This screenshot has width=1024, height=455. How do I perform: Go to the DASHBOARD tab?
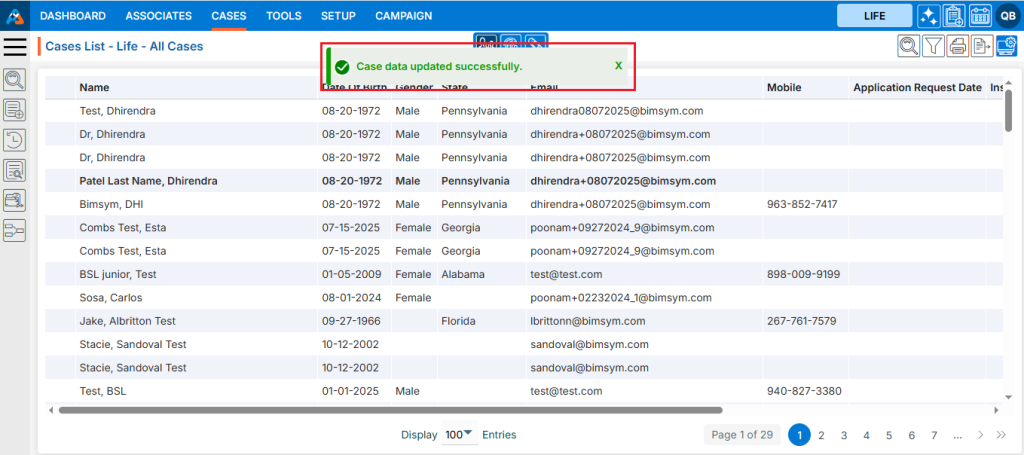point(73,16)
